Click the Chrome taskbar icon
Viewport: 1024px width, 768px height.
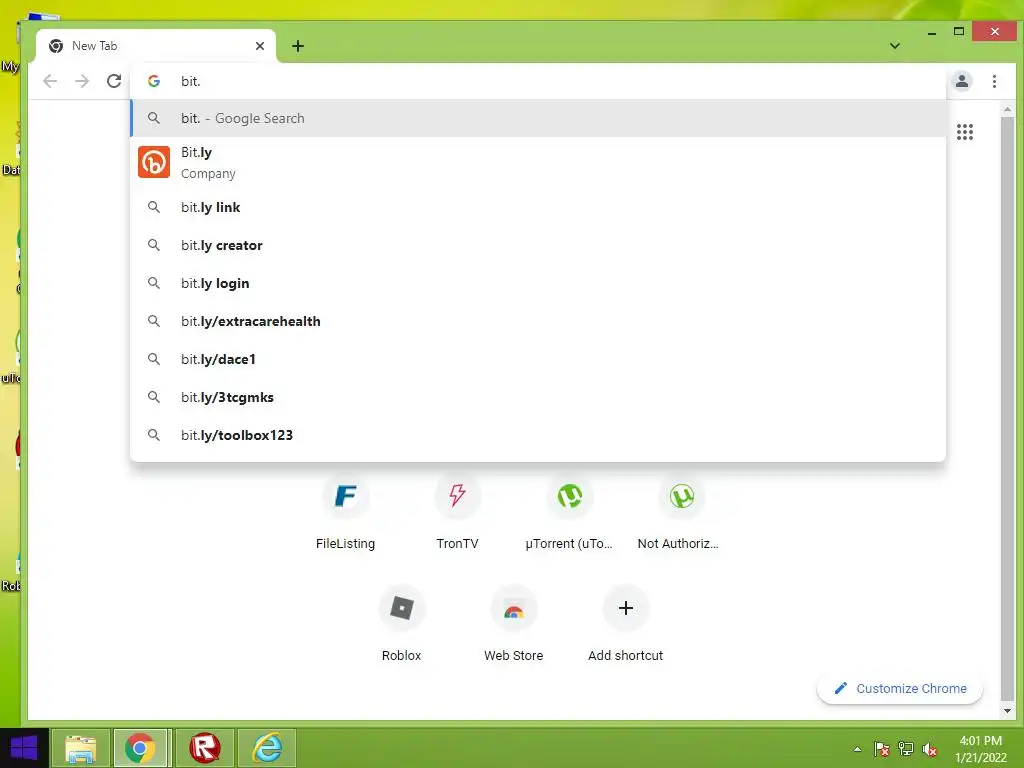[x=140, y=748]
